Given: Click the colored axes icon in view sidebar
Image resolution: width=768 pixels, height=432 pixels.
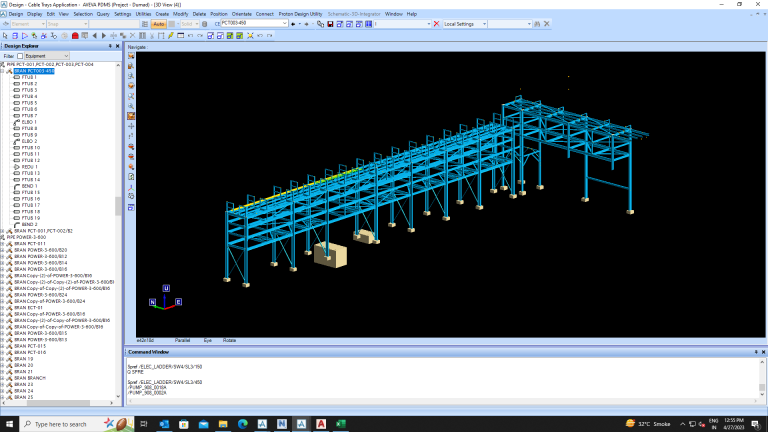Looking at the screenshot, I should pos(131,187).
